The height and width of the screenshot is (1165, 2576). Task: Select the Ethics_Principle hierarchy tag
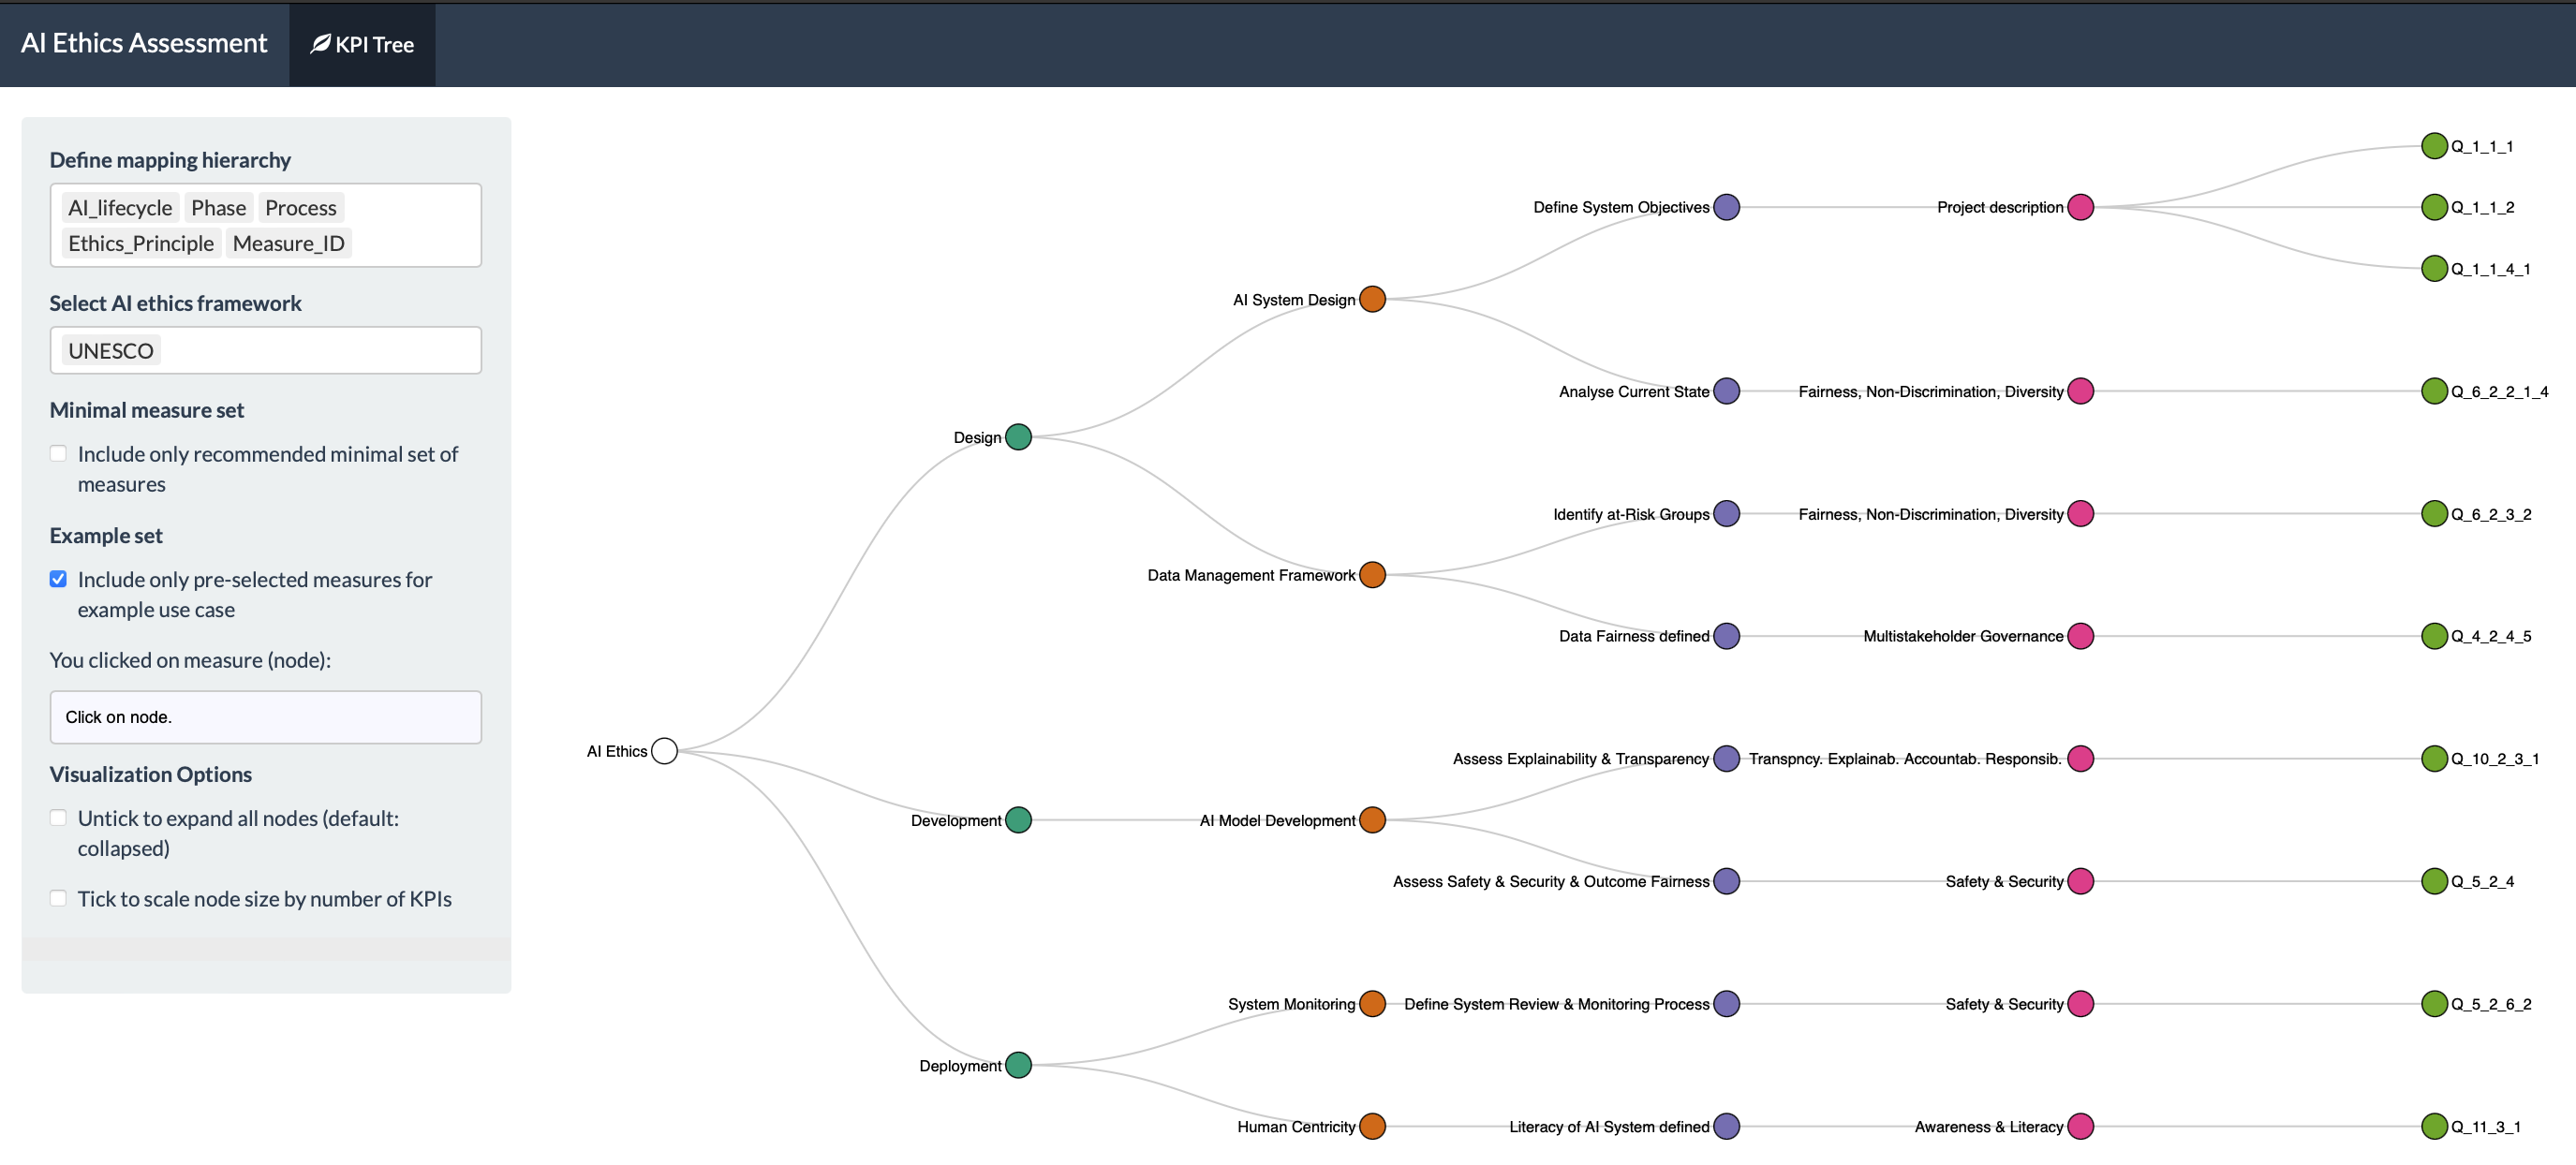coord(141,244)
